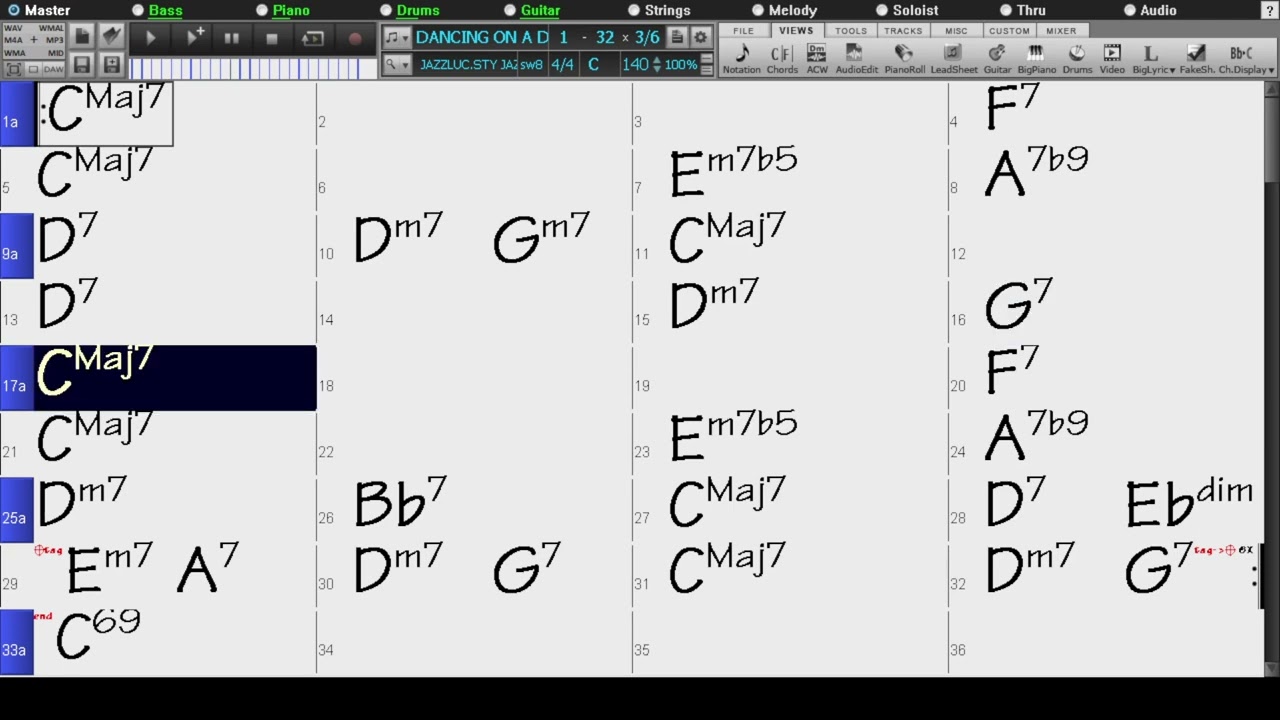The width and height of the screenshot is (1280, 720).
Task: Toggle the loop playback button
Action: [313, 38]
